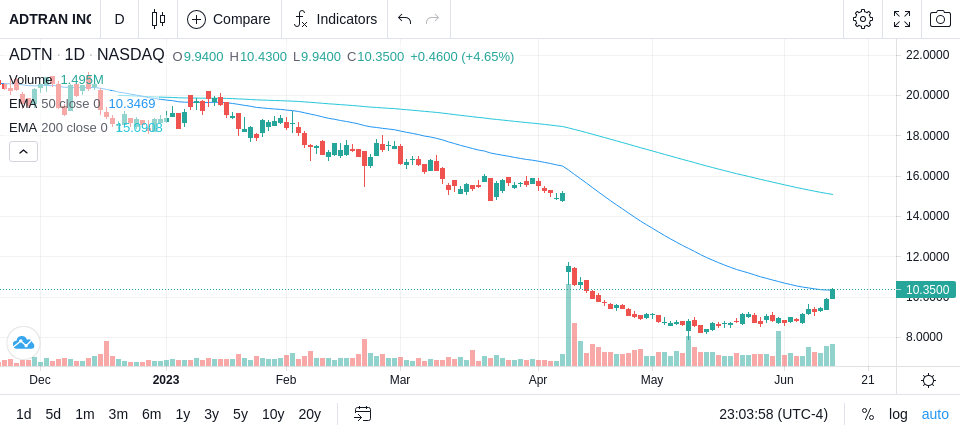Open chart settings gear
This screenshot has height=433, width=960.
point(863,19)
